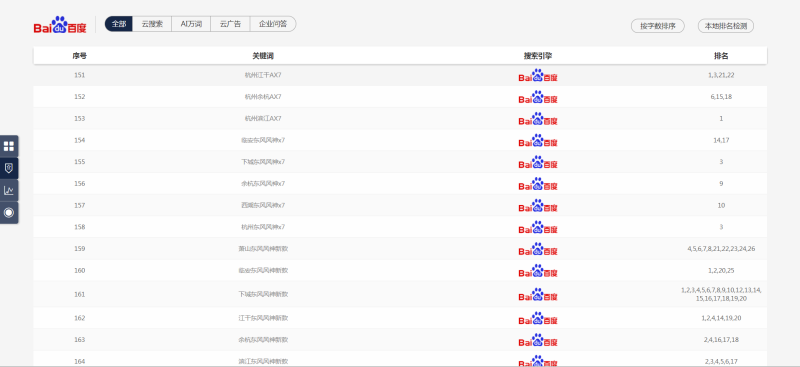Click the Baidu logo in the page header

(x=60, y=25)
